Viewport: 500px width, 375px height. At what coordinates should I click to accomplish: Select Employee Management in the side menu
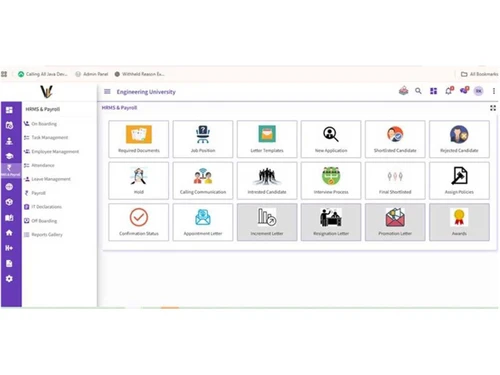point(51,151)
